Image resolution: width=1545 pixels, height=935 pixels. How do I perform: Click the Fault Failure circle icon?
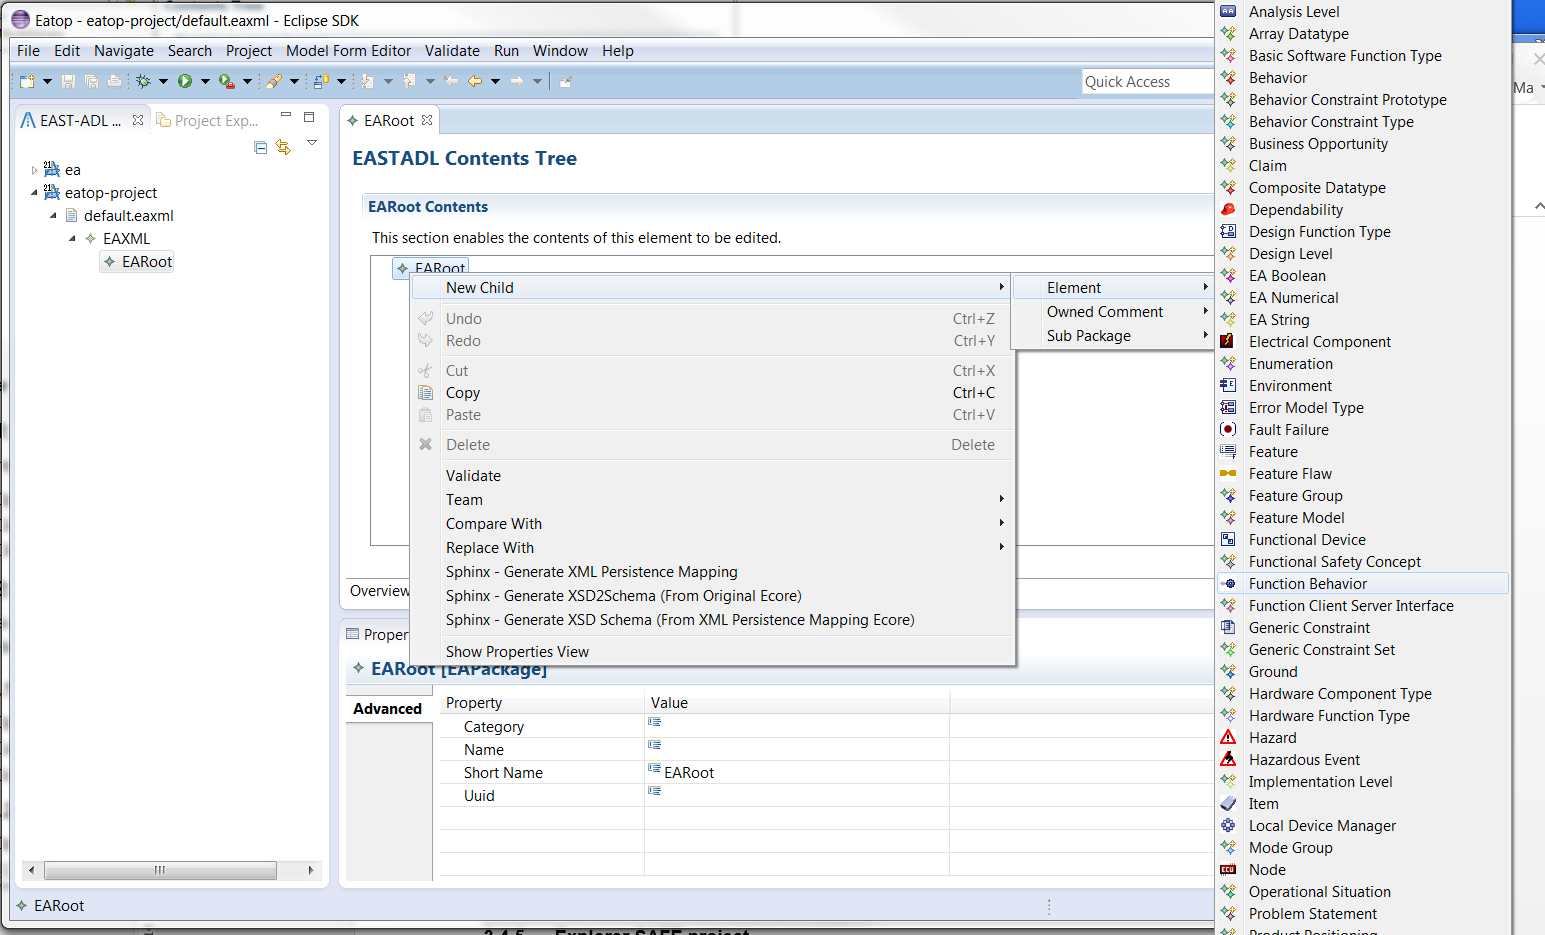tap(1228, 430)
